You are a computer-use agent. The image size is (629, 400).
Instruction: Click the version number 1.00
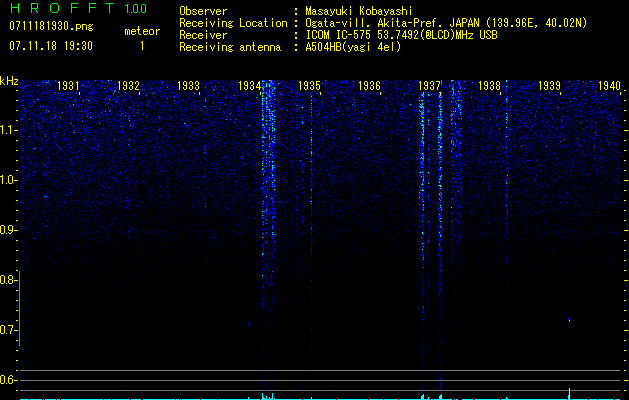pyautogui.click(x=135, y=9)
